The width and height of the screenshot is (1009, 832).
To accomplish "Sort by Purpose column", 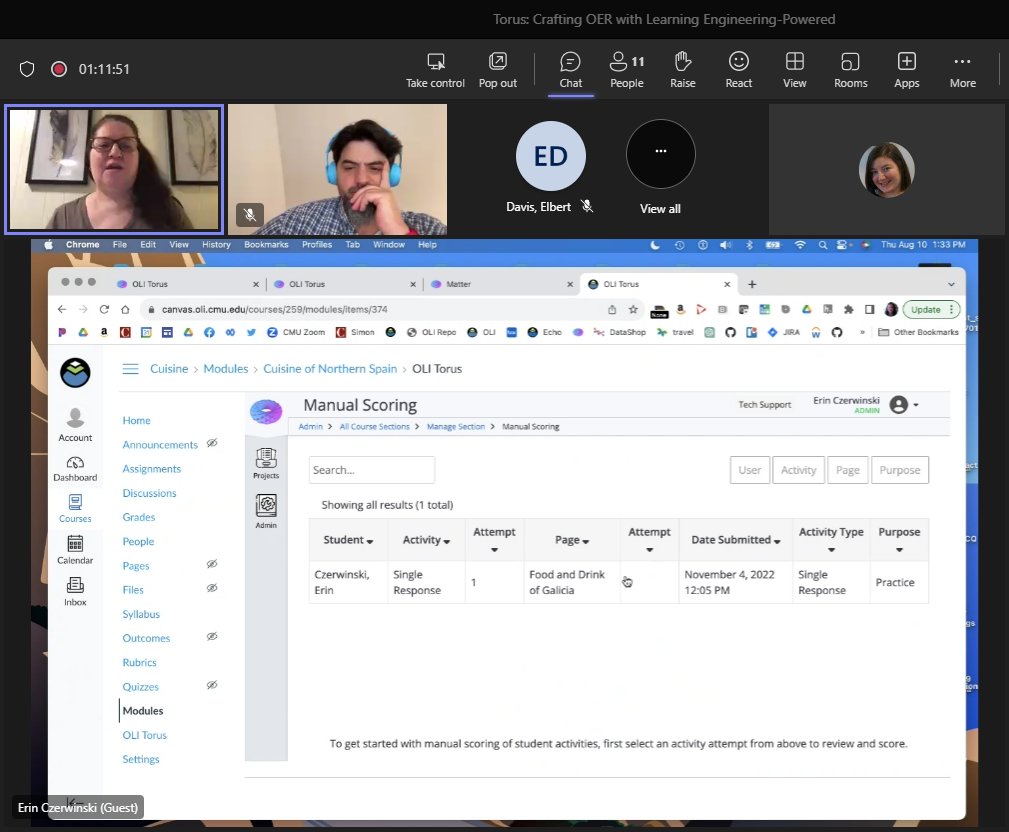I will [x=899, y=539].
